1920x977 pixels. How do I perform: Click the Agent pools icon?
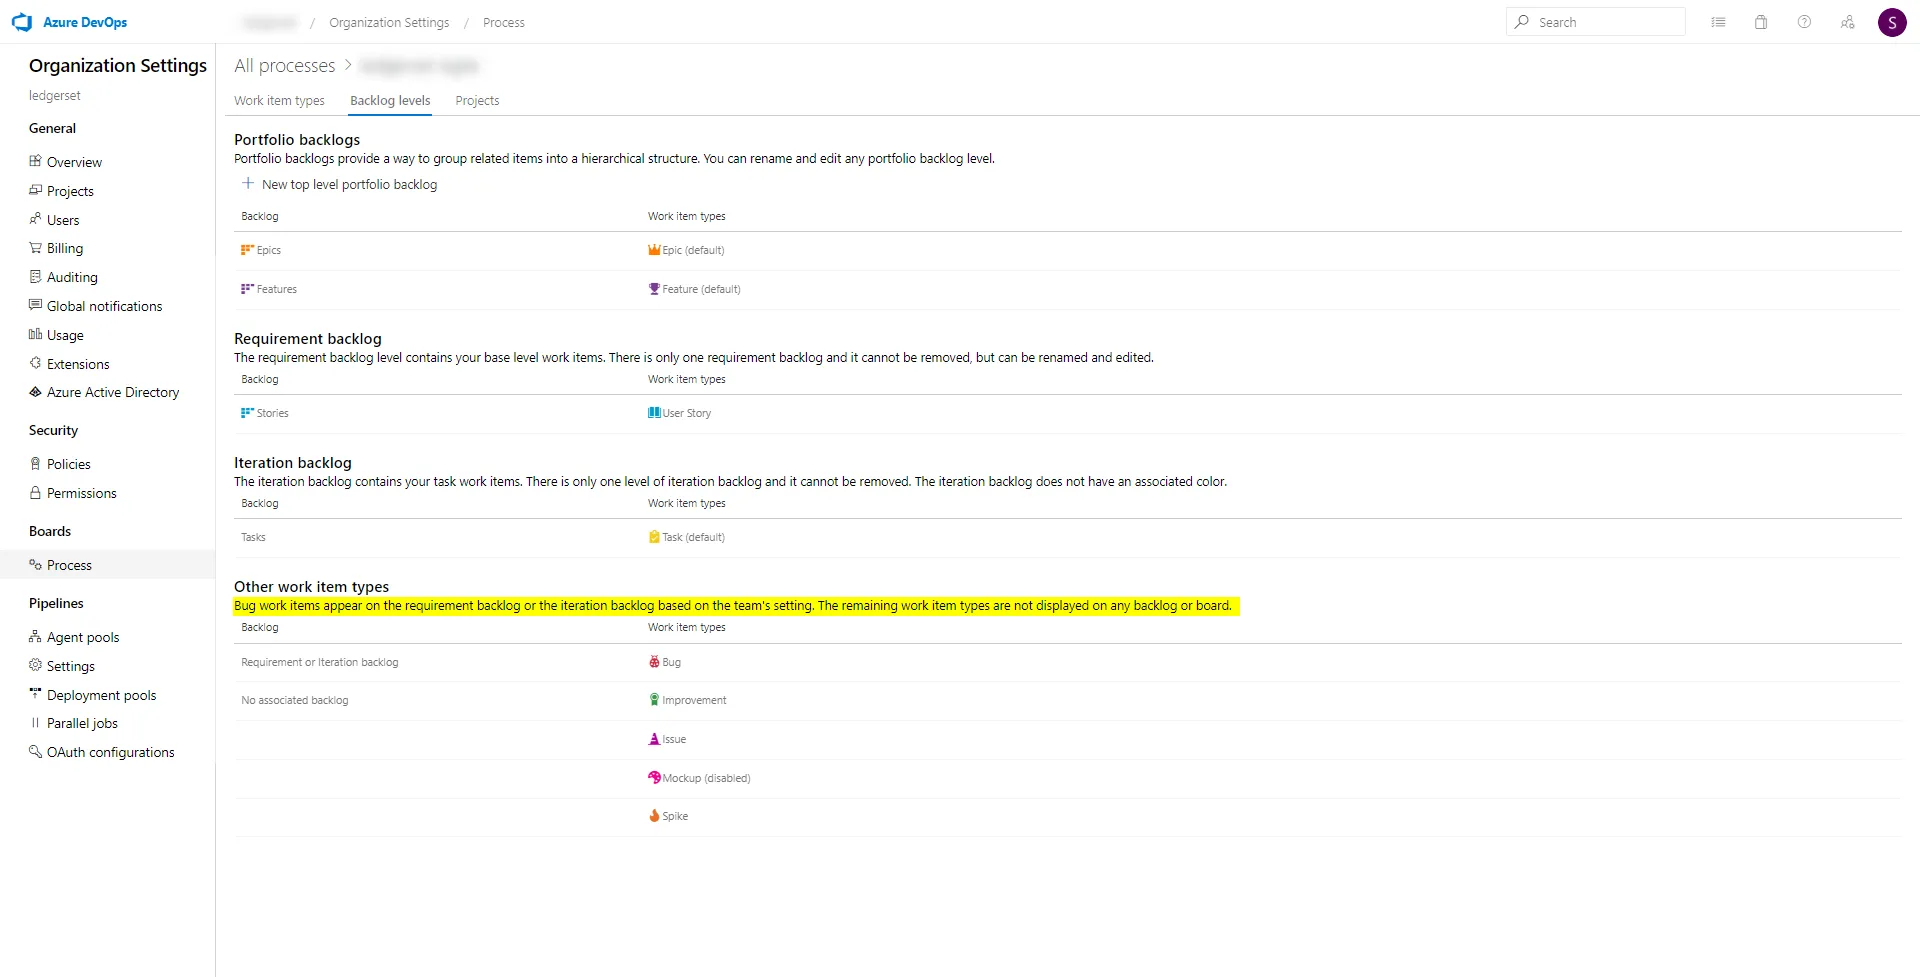coord(36,636)
